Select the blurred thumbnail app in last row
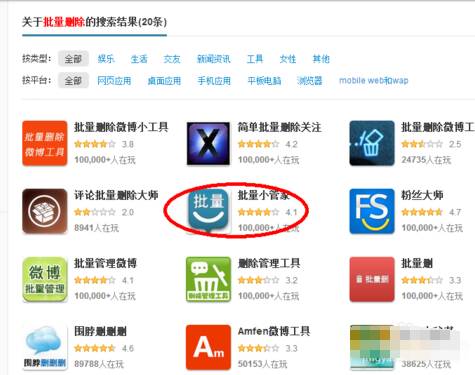This screenshot has width=475, height=375. click(x=372, y=347)
